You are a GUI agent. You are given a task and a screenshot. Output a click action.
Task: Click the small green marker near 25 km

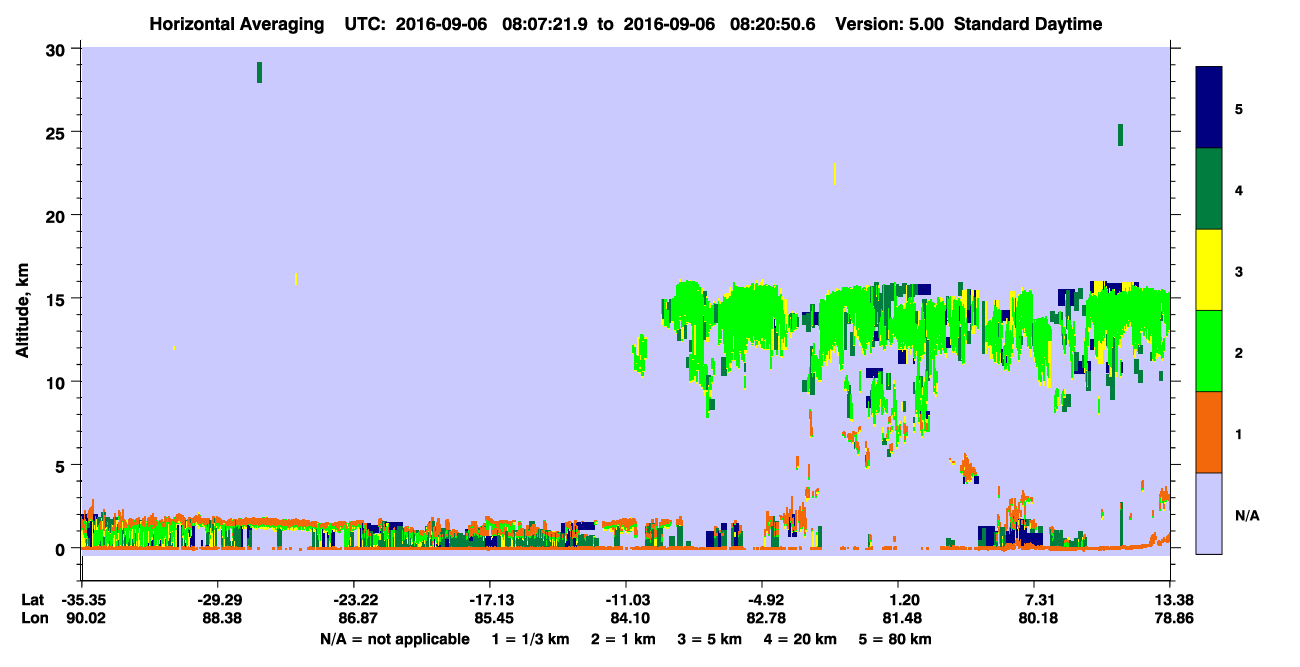click(x=1120, y=135)
